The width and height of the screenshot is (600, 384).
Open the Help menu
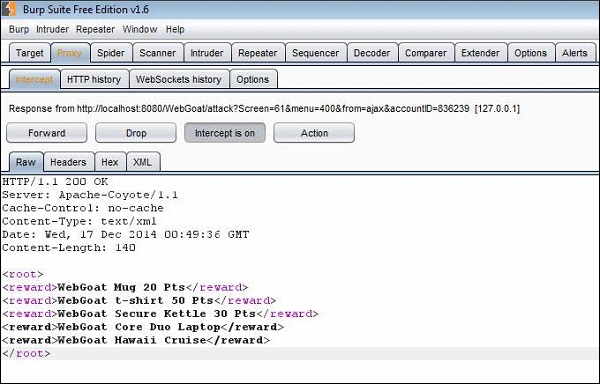(x=175, y=29)
